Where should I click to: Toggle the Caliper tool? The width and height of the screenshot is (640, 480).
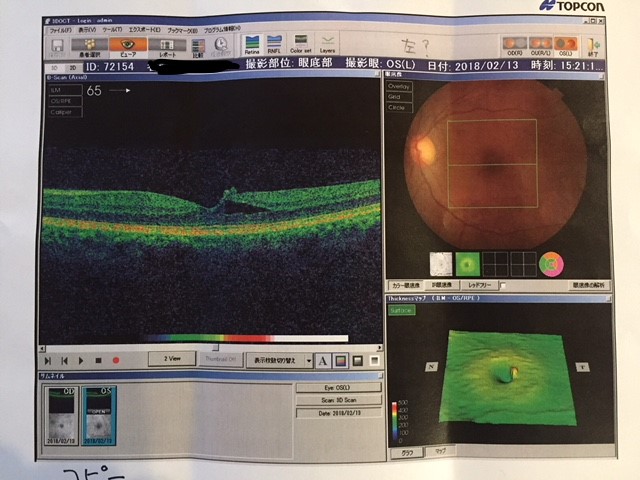65,112
